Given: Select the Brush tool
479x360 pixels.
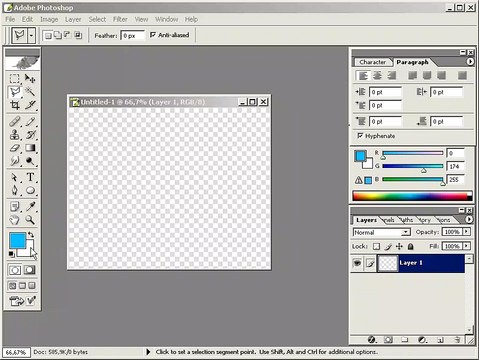Looking at the screenshot, I should pyautogui.click(x=30, y=121).
